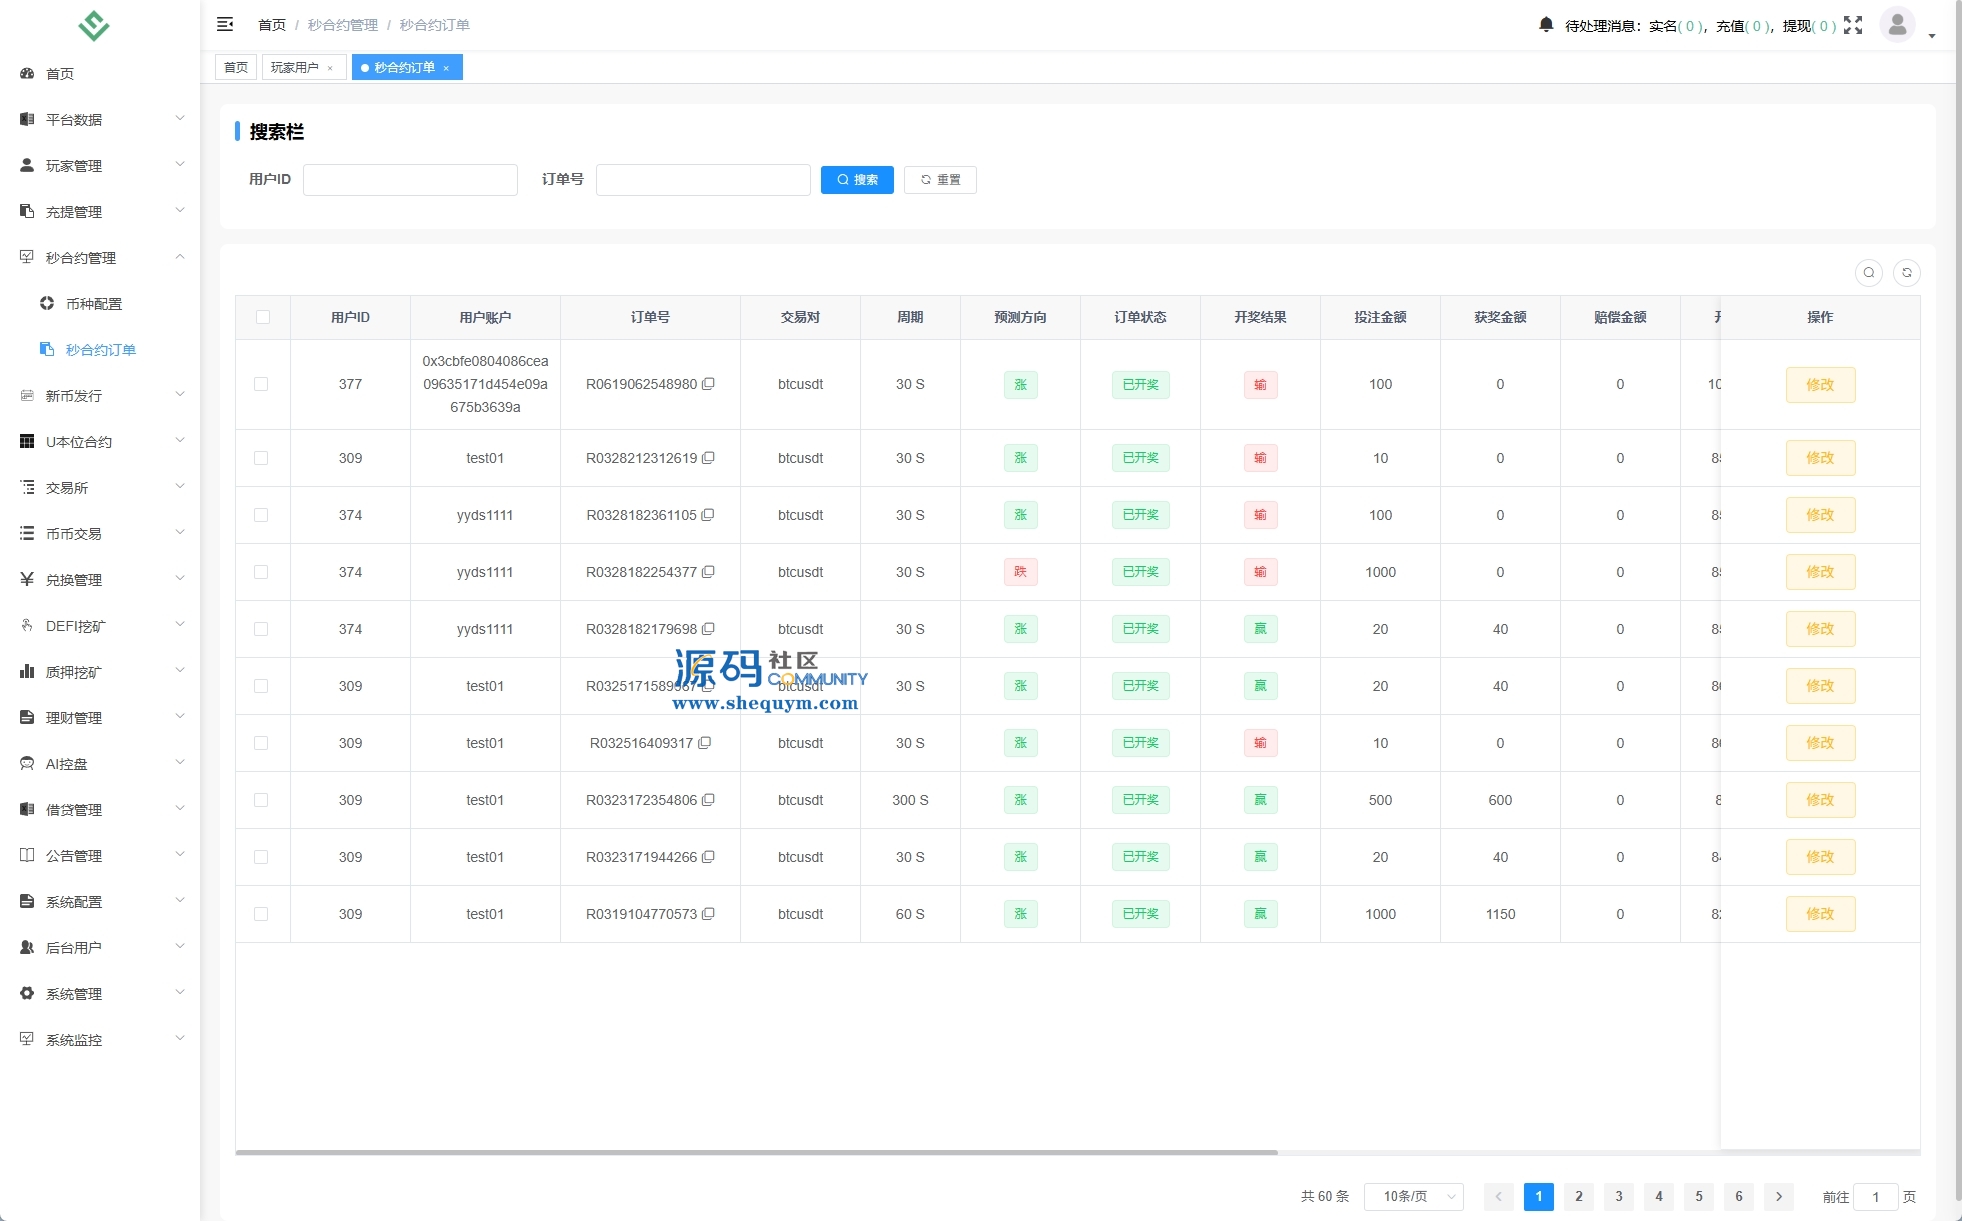Screen dimensions: 1962x1221
Task: Open the 10条/页 page size dropdown
Action: coord(1413,1197)
